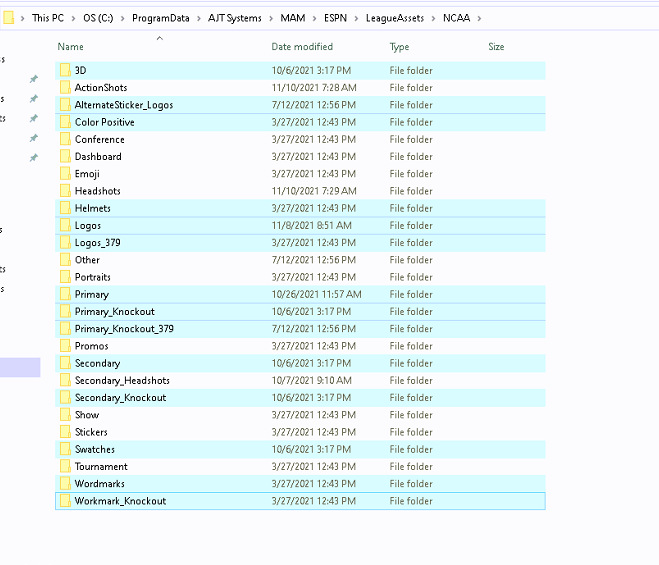Sort by the Date modified column header

pos(302,47)
